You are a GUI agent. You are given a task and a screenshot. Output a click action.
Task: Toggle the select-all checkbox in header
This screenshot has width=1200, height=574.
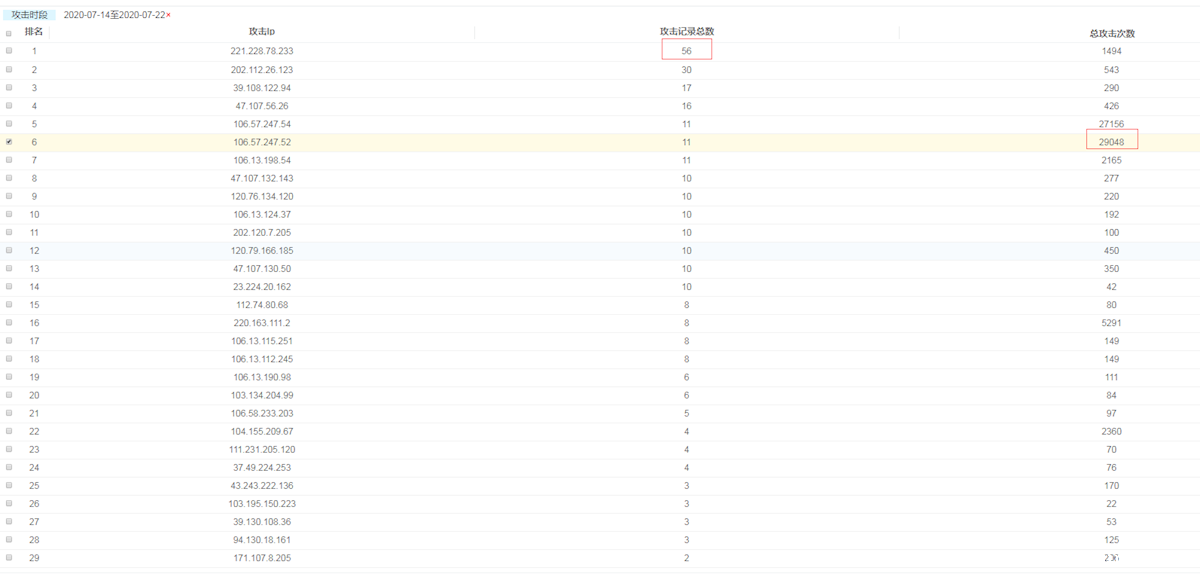(9, 33)
